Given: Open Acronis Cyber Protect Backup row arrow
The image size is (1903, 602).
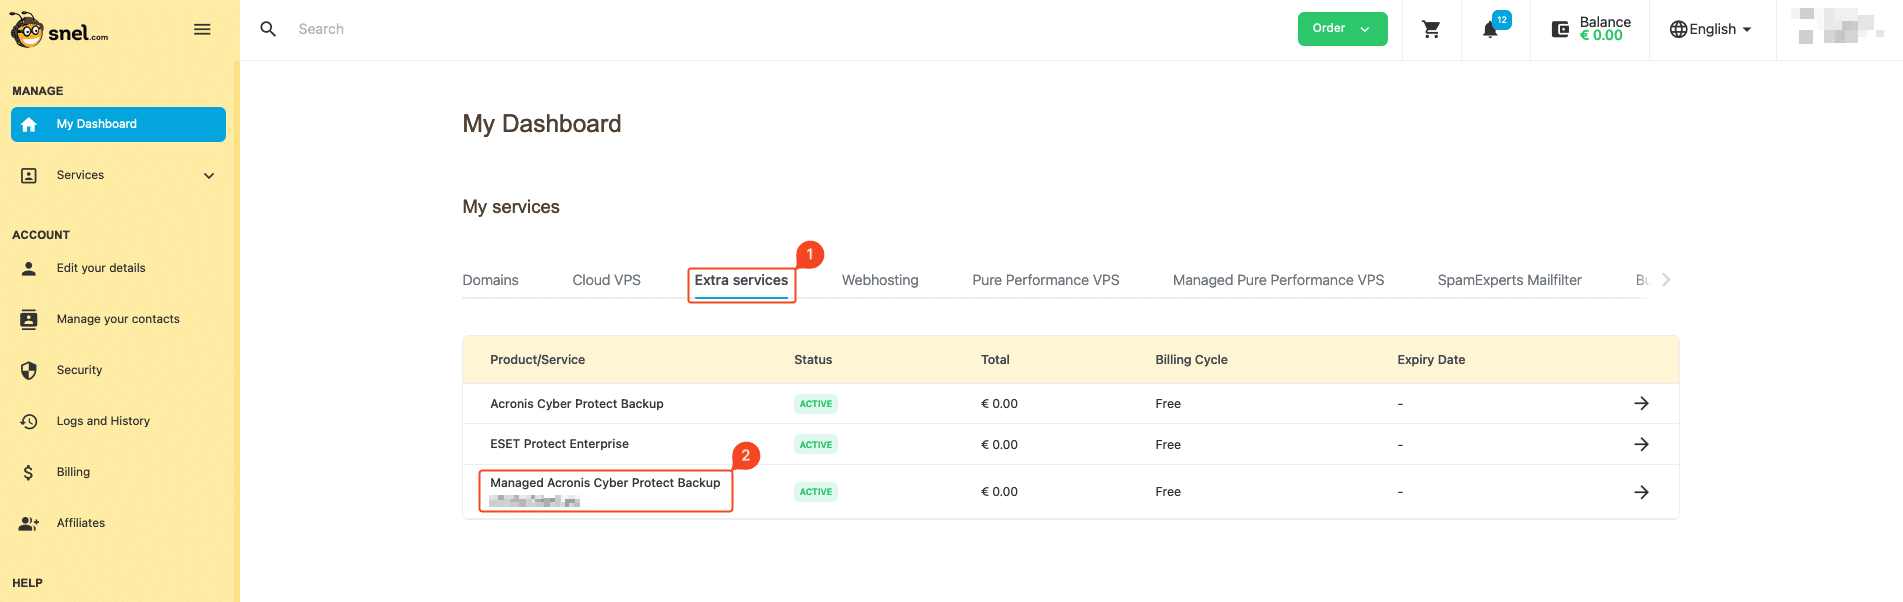Looking at the screenshot, I should point(1641,403).
